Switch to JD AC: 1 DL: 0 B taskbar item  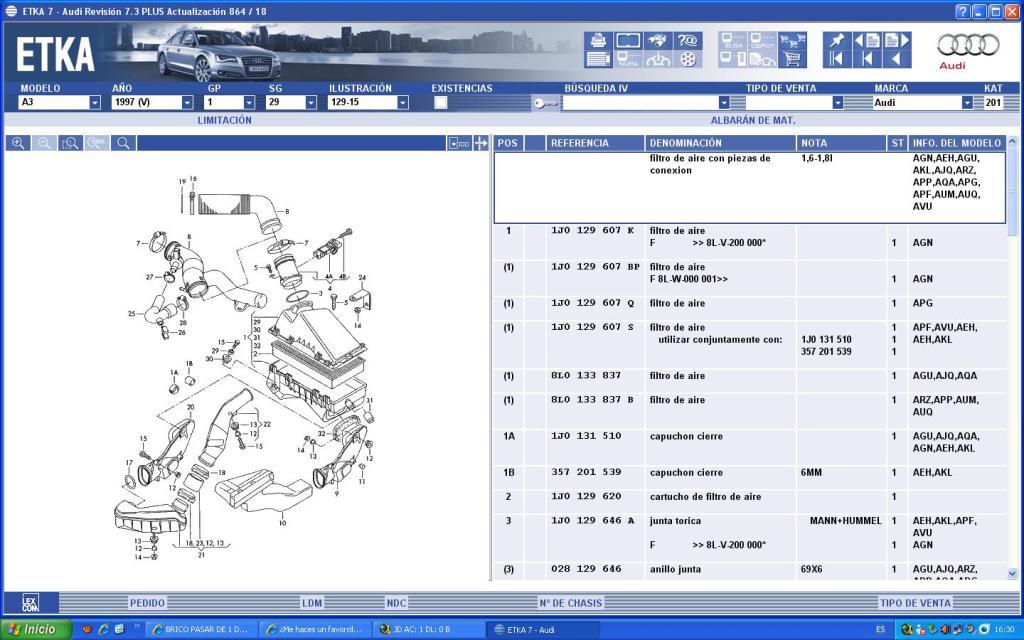(429, 630)
